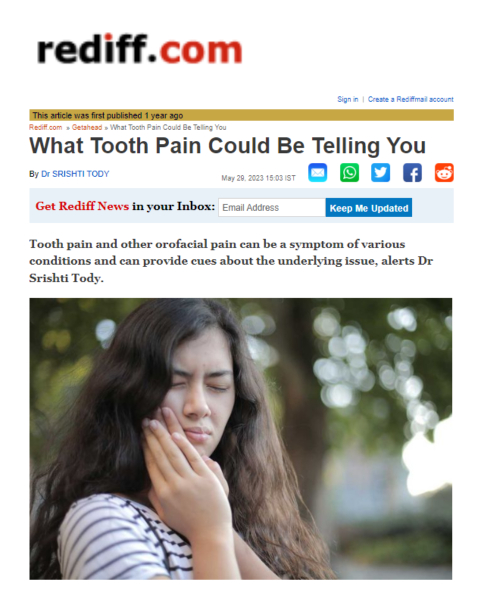Viewport: 500px width, 600px height.
Task: Click the rediff.com logo
Action: (x=140, y=49)
